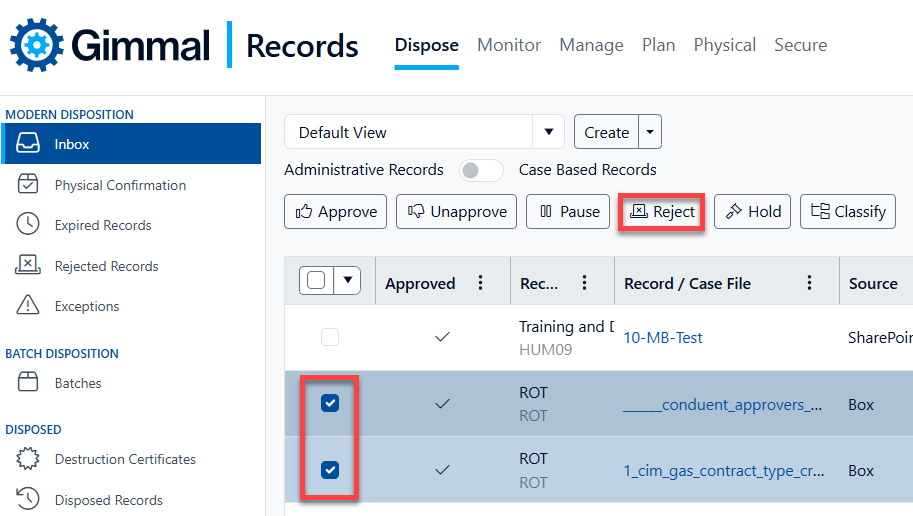
Task: Open Batches under Batch Disposition
Action: (78, 383)
